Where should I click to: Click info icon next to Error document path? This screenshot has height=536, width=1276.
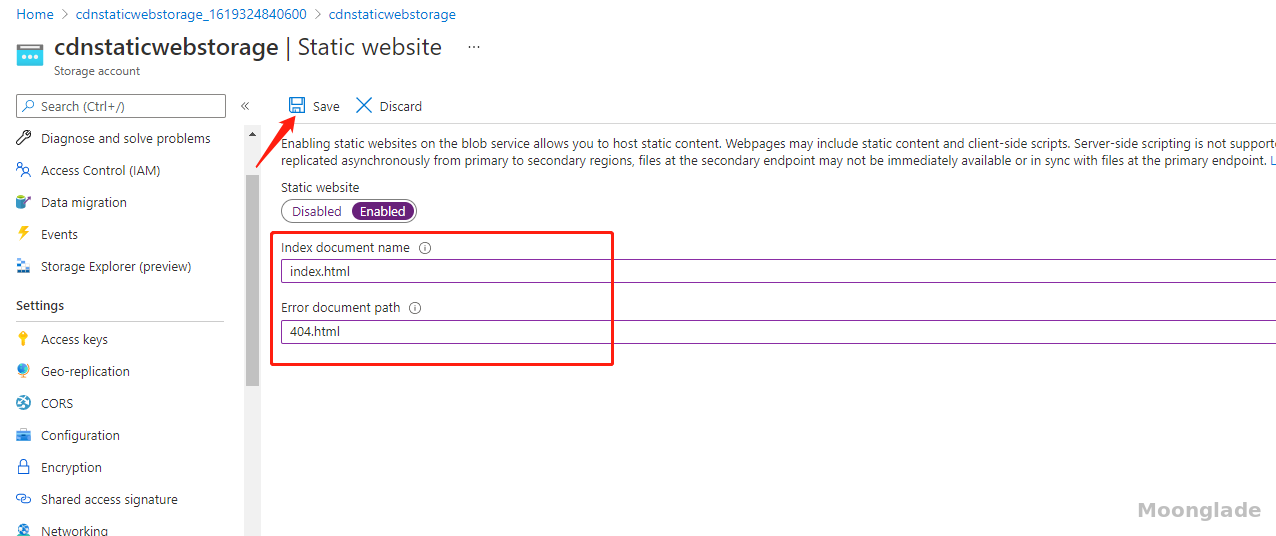click(415, 308)
